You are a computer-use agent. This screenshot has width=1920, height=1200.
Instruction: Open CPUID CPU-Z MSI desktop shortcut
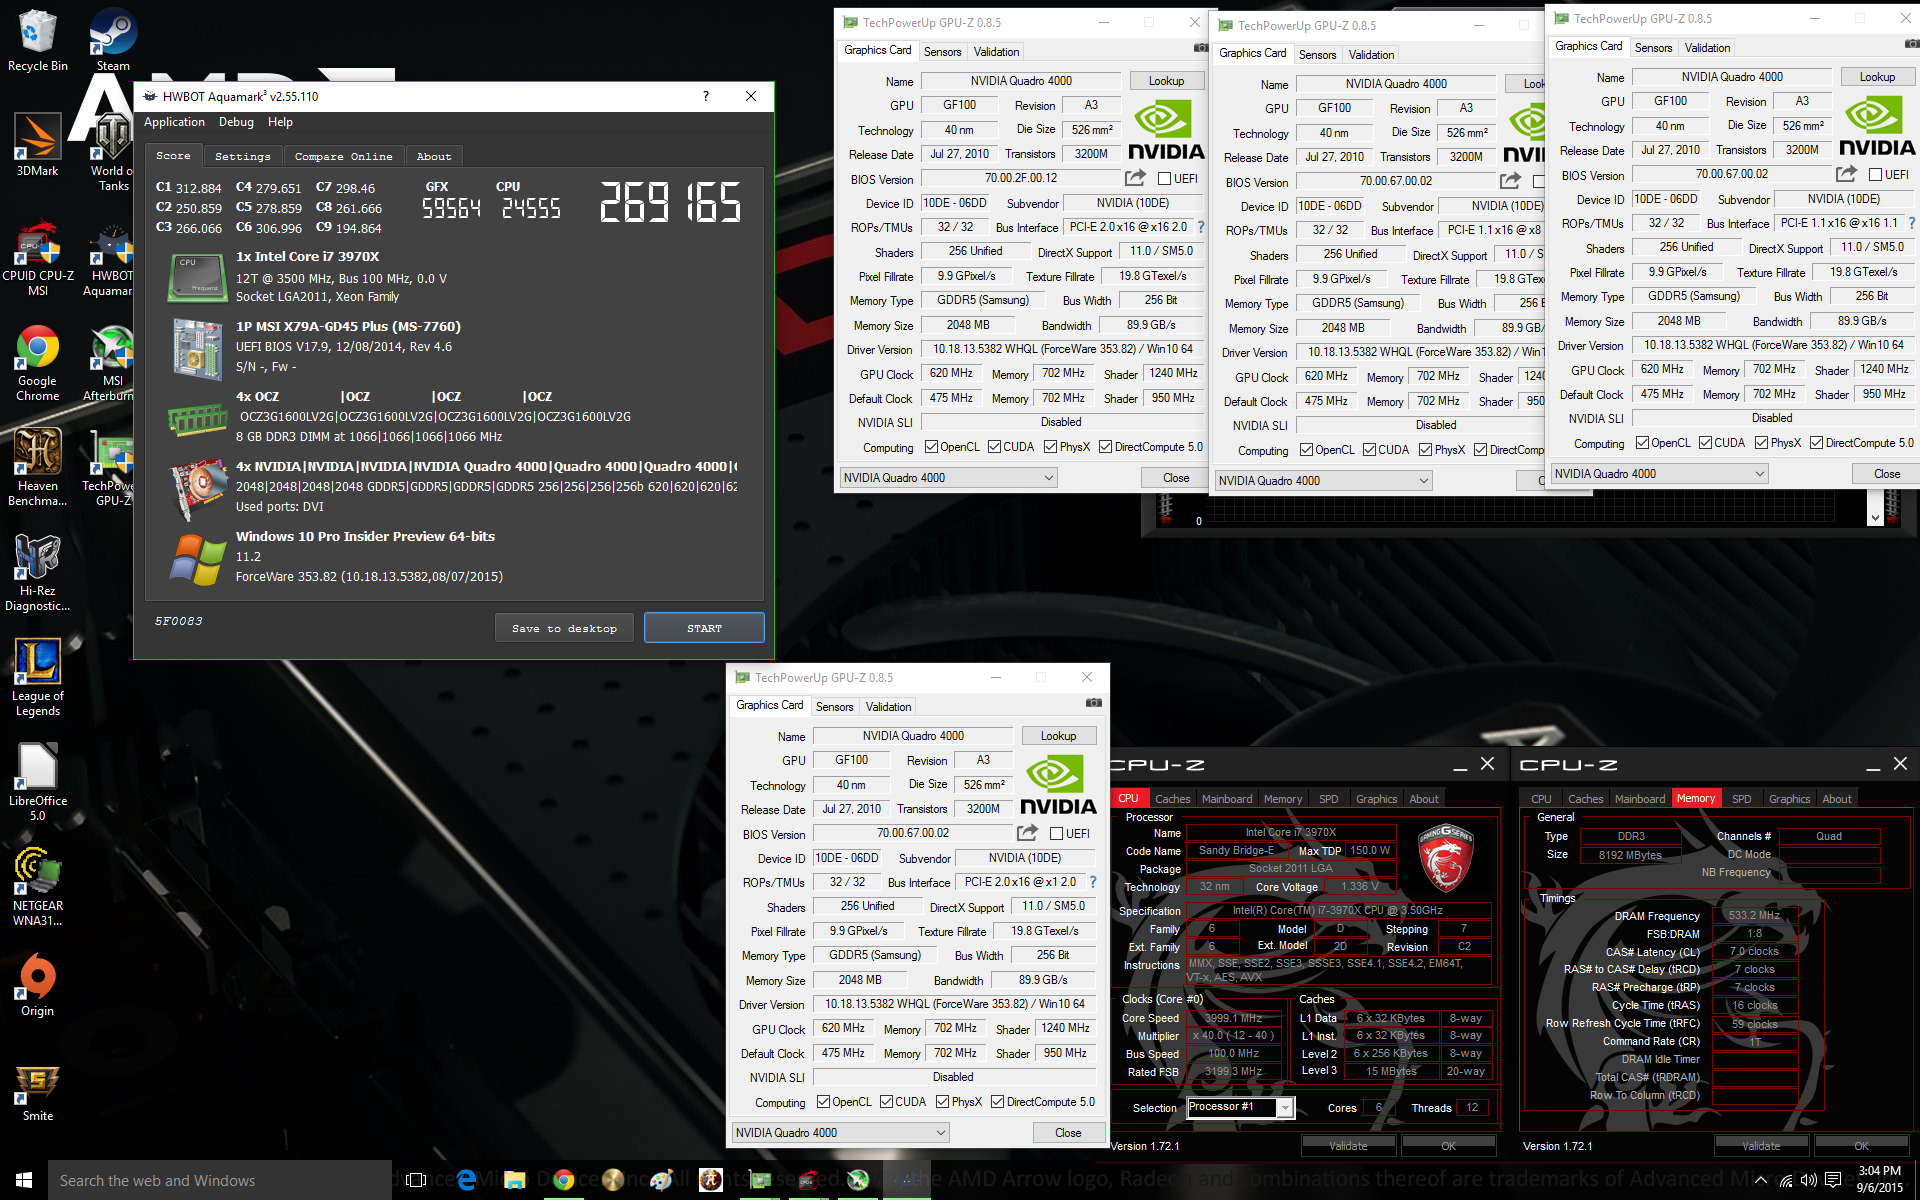pyautogui.click(x=37, y=258)
